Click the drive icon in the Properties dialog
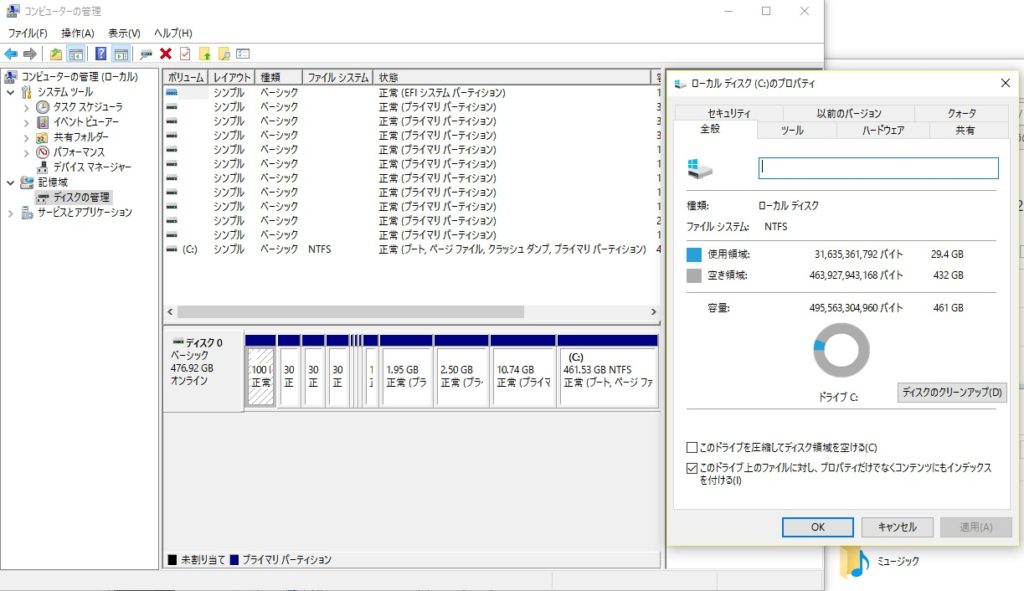Screen dimensions: 1024x591 point(700,169)
